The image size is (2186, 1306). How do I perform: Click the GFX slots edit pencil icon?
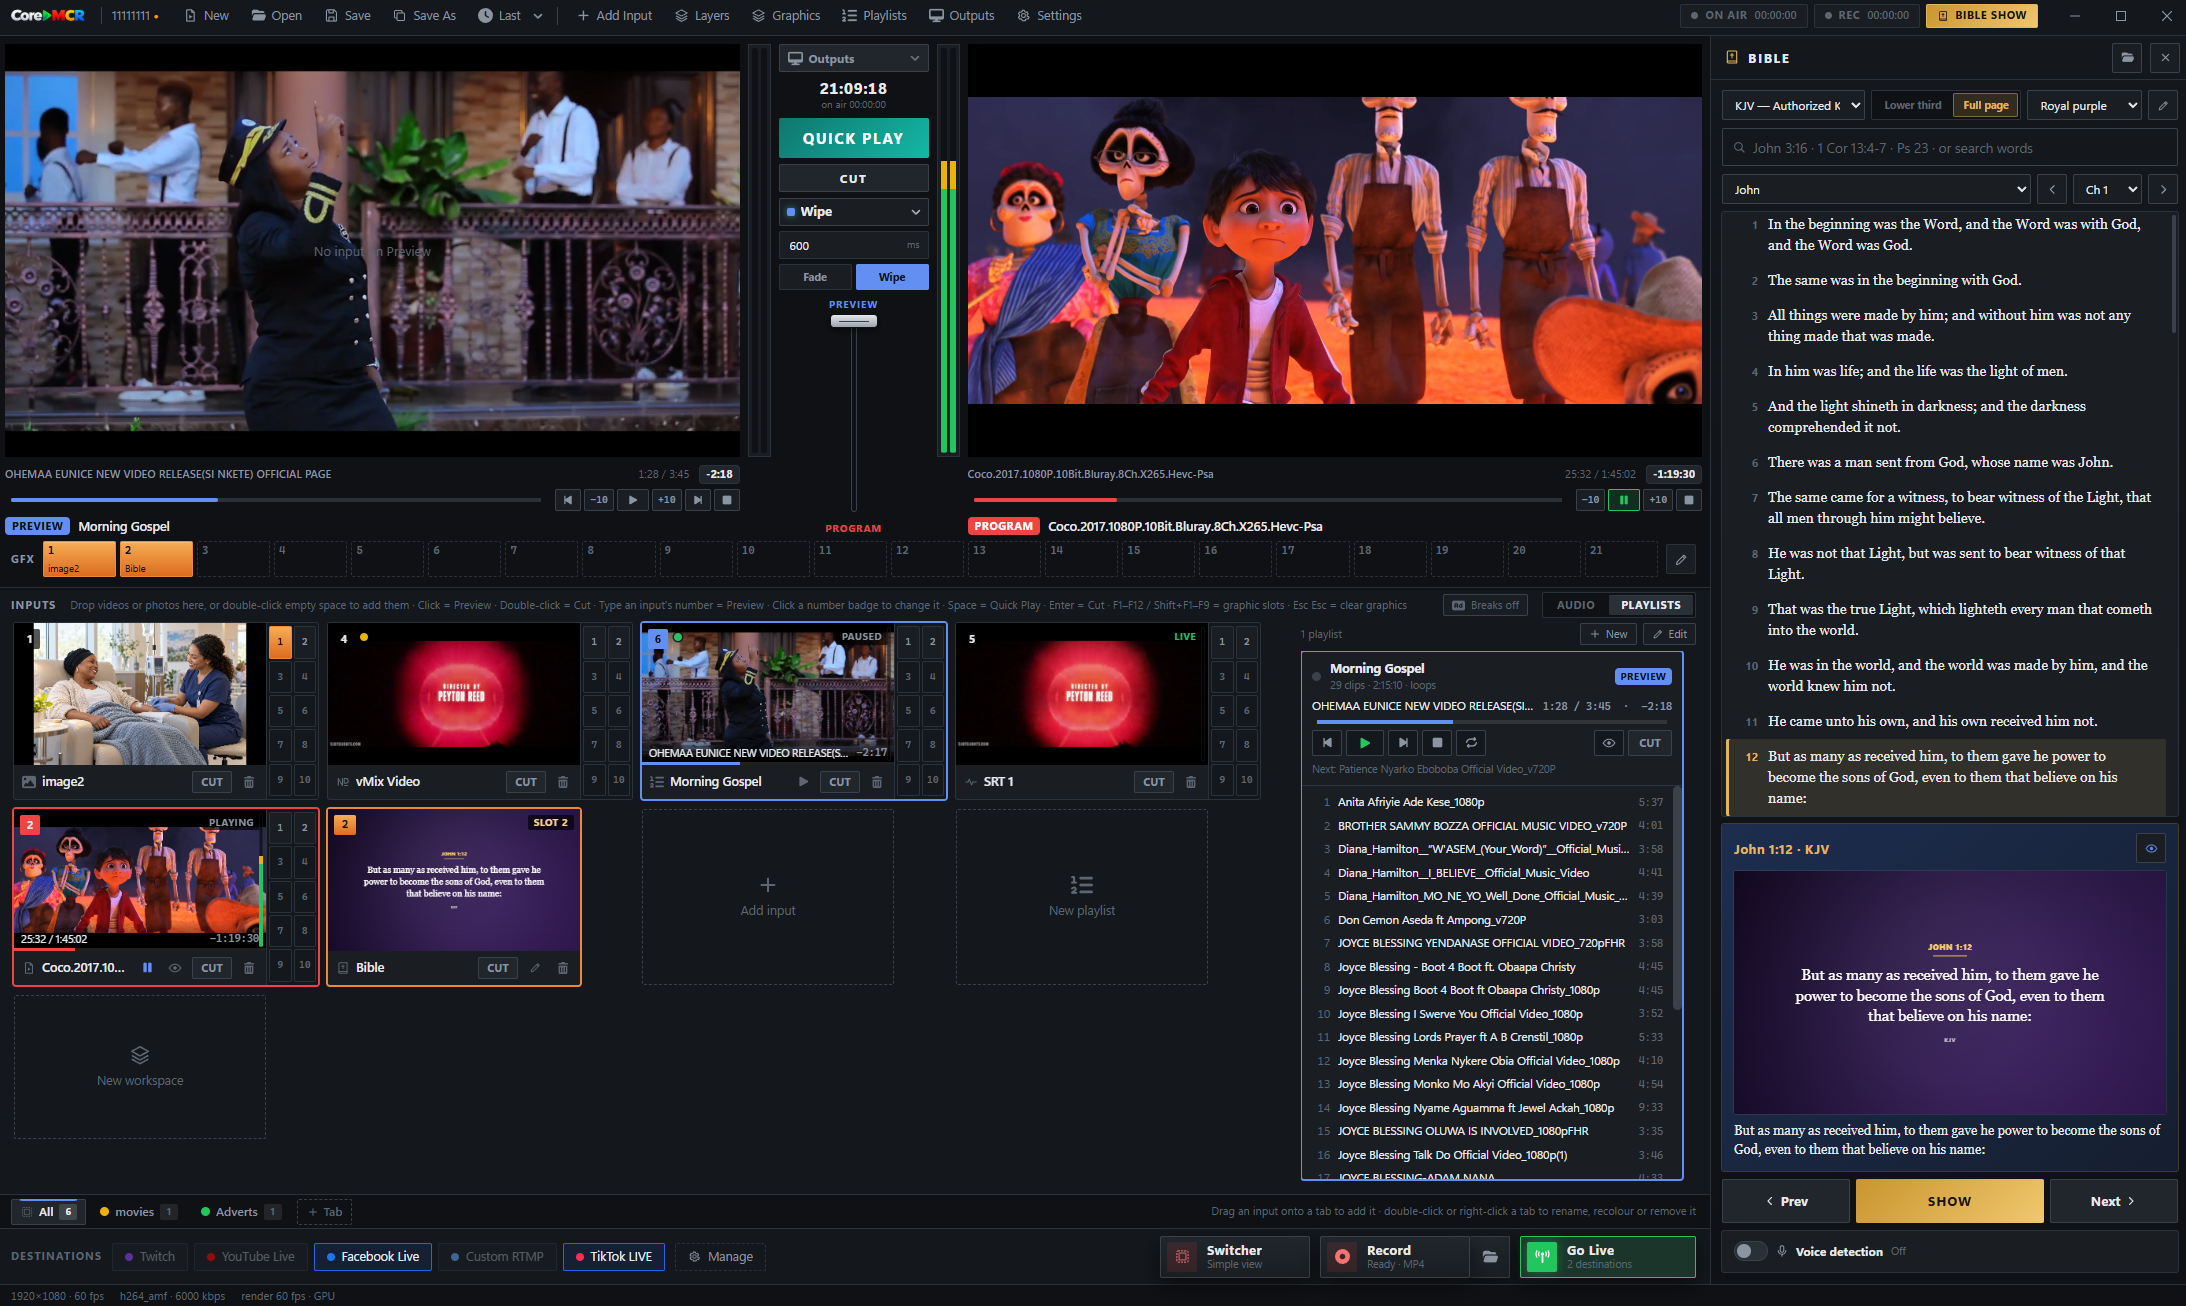pos(1681,559)
